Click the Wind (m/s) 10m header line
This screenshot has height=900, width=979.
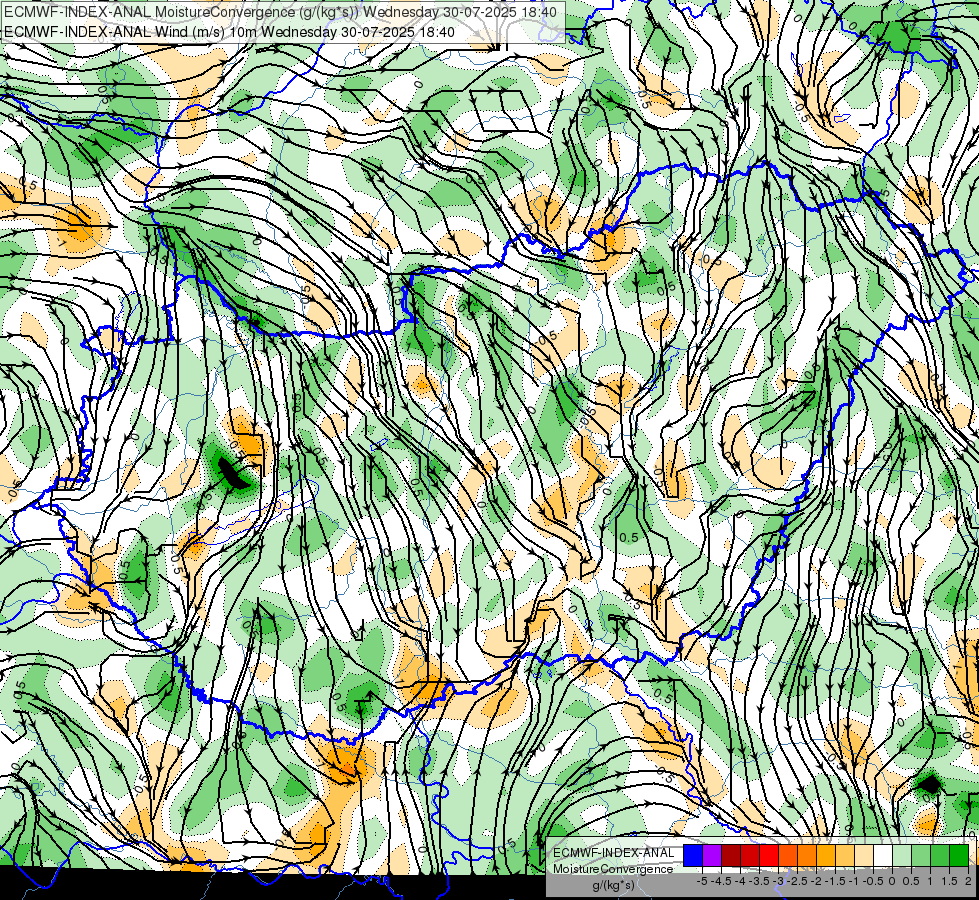coord(229,32)
